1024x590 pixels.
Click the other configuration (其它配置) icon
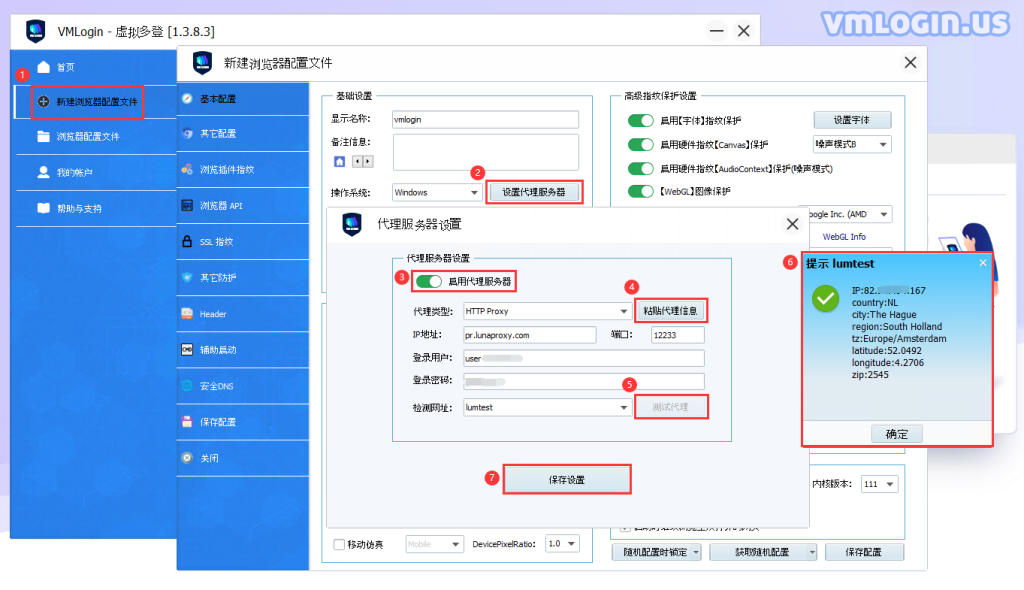coord(187,133)
